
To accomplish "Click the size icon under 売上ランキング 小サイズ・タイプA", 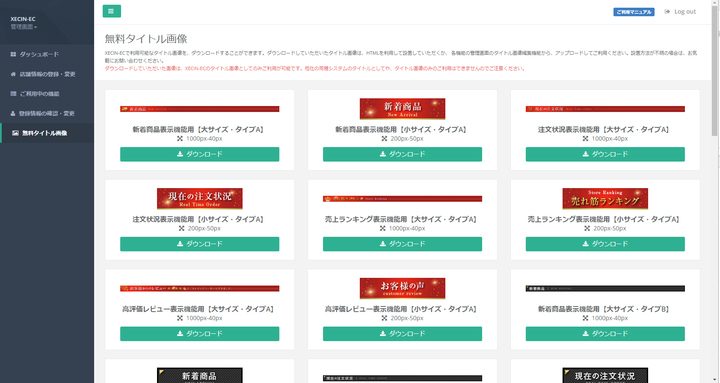I will 587,228.
